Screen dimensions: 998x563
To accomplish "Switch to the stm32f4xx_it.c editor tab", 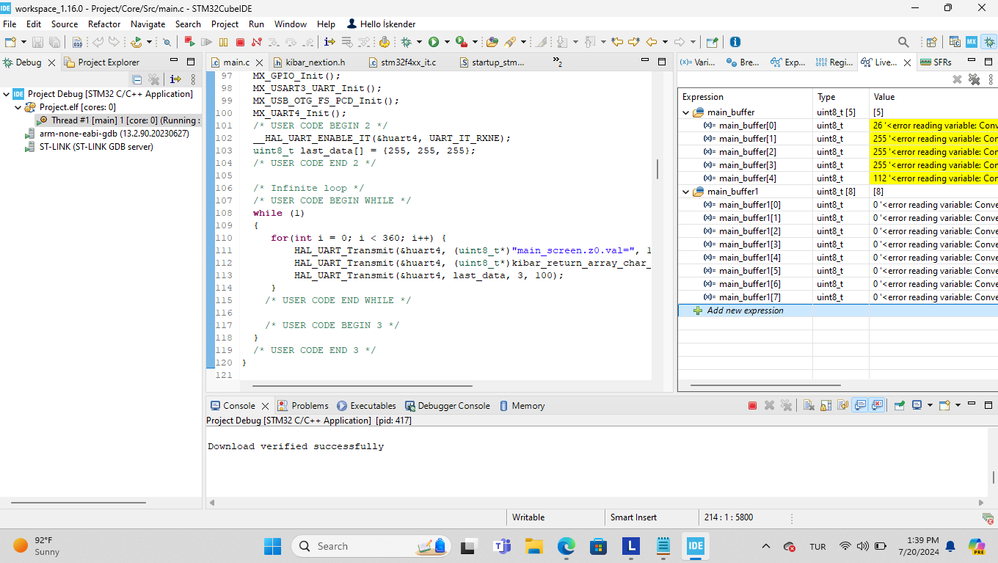I will pos(408,62).
